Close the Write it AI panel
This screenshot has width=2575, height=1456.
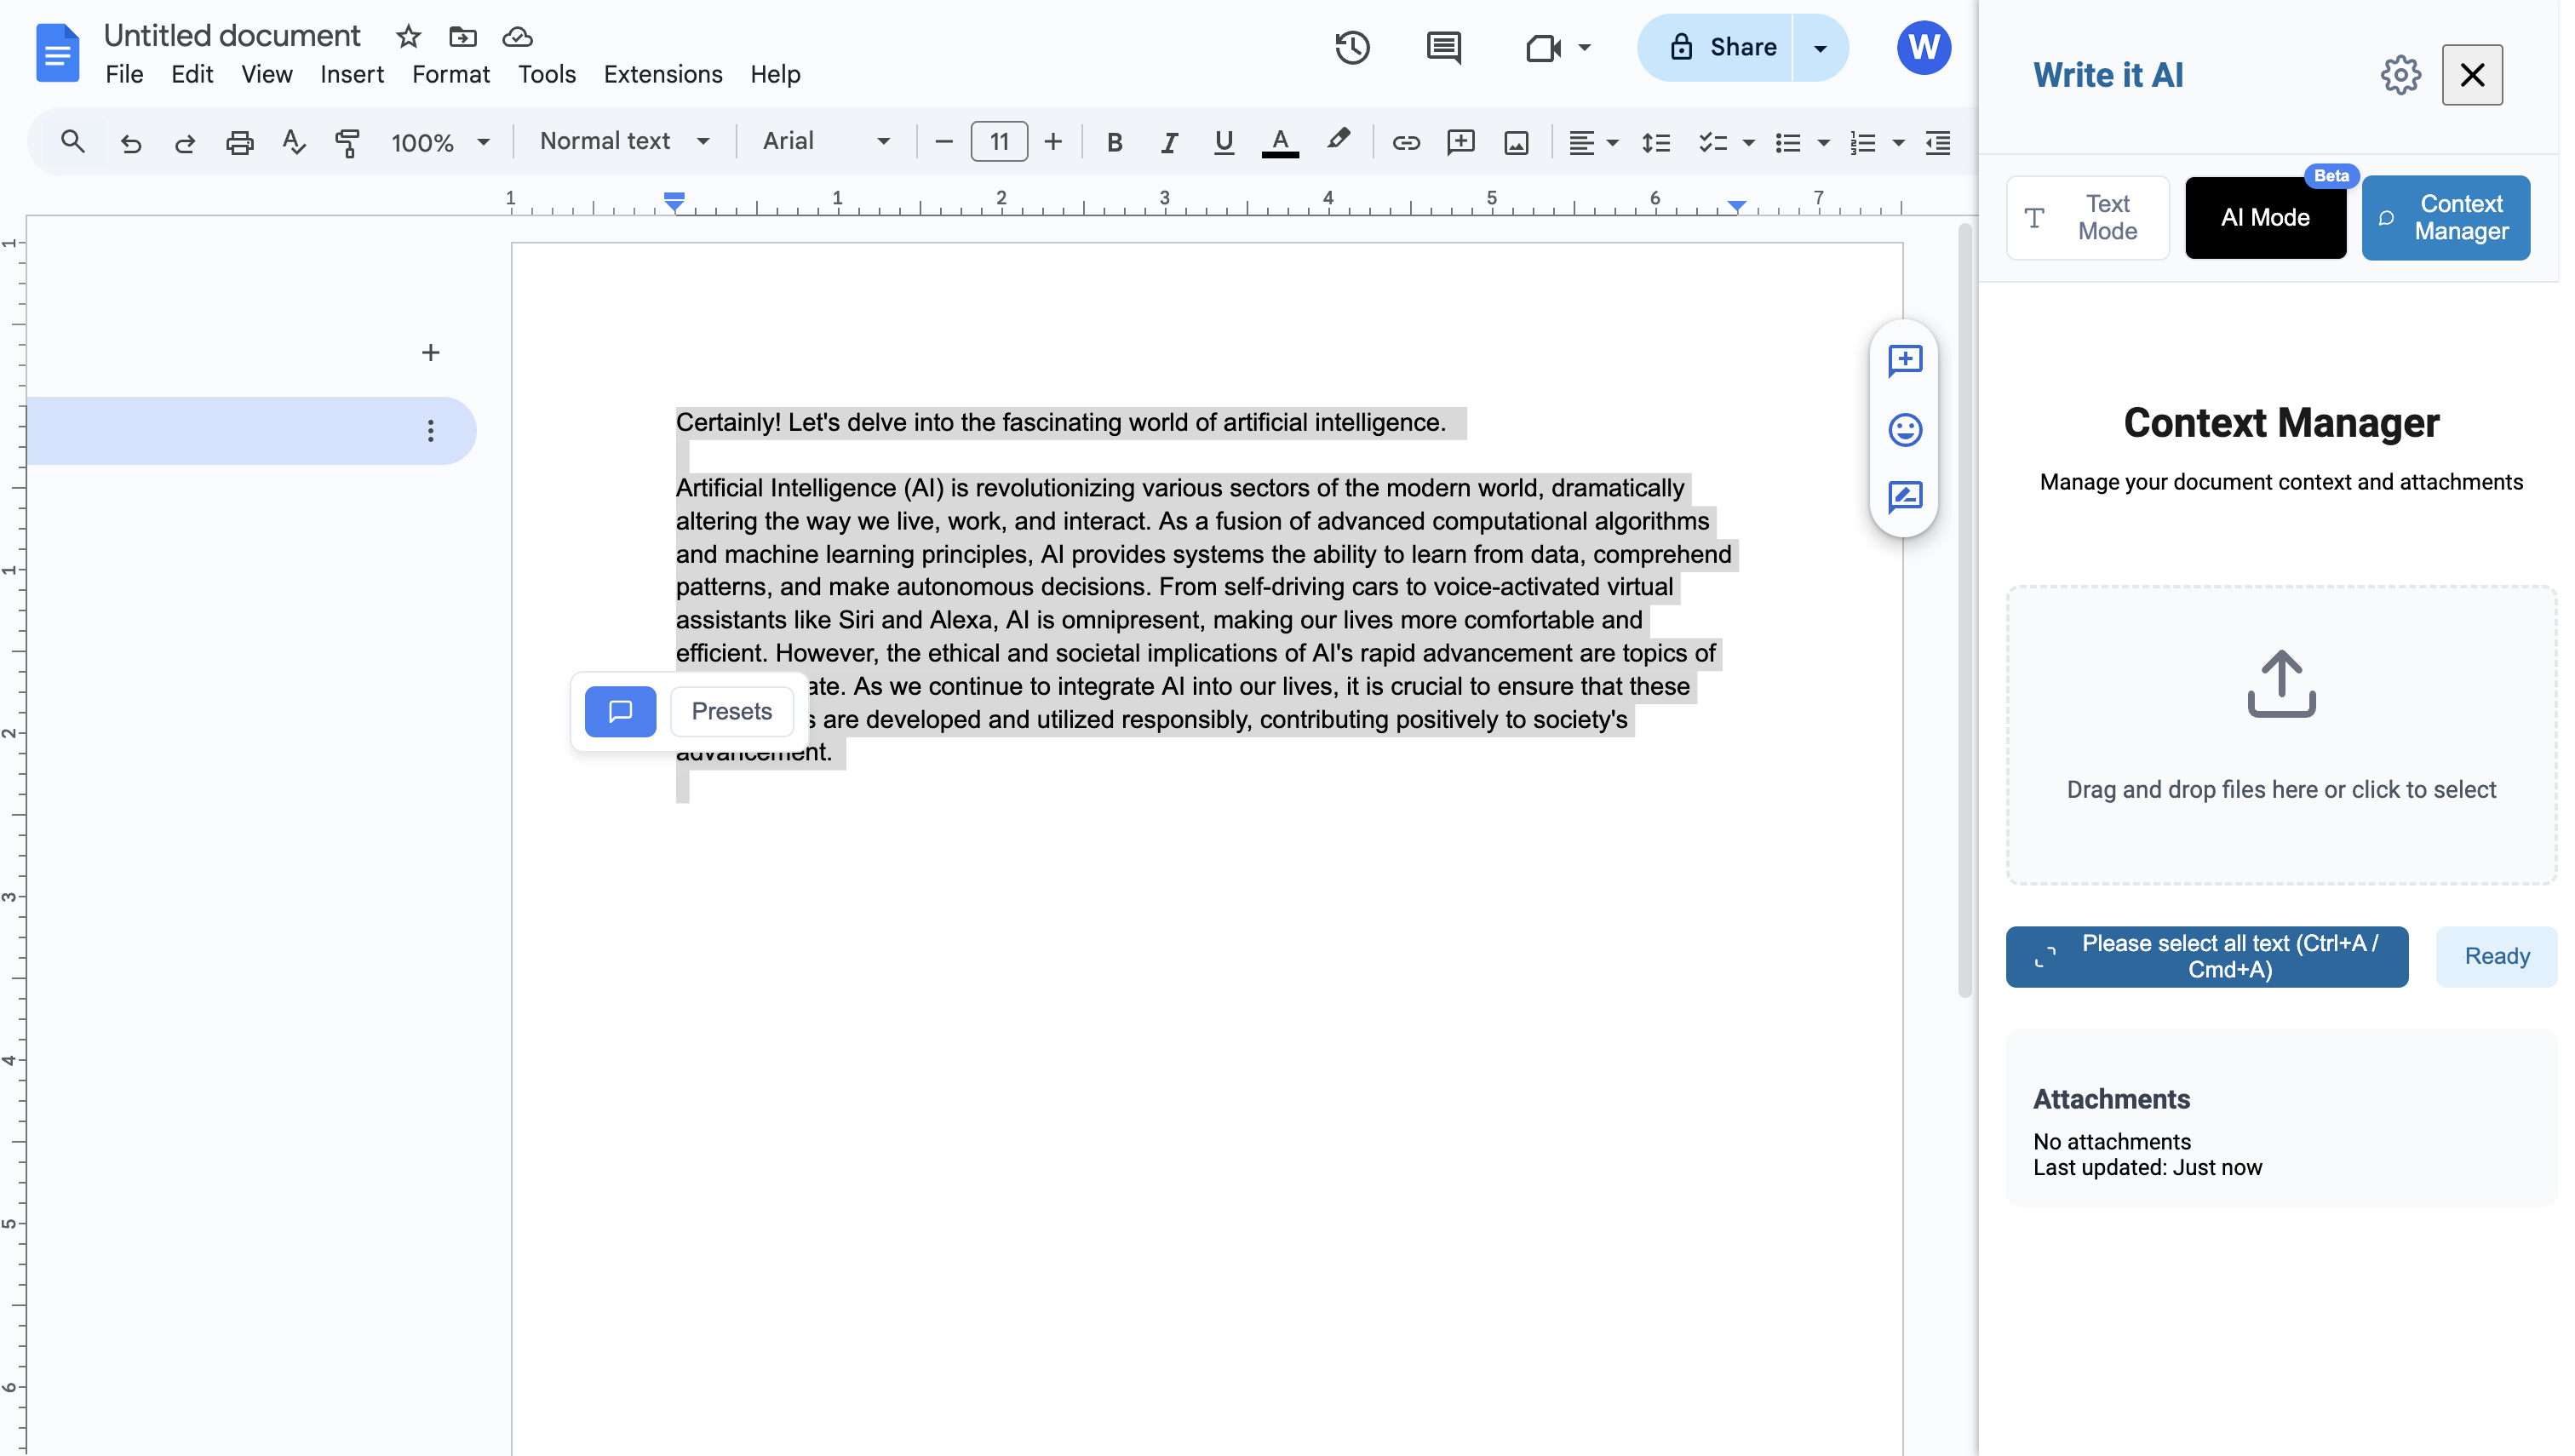2472,75
